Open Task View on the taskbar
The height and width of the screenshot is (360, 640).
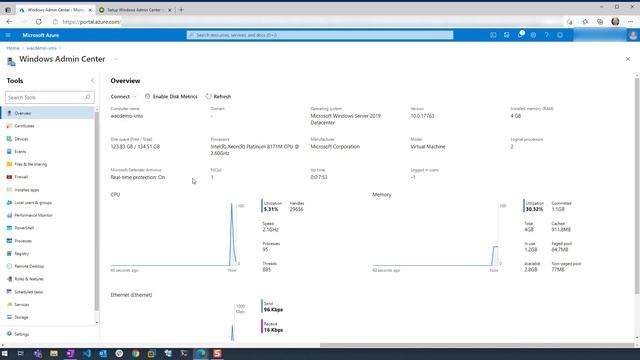point(20,353)
